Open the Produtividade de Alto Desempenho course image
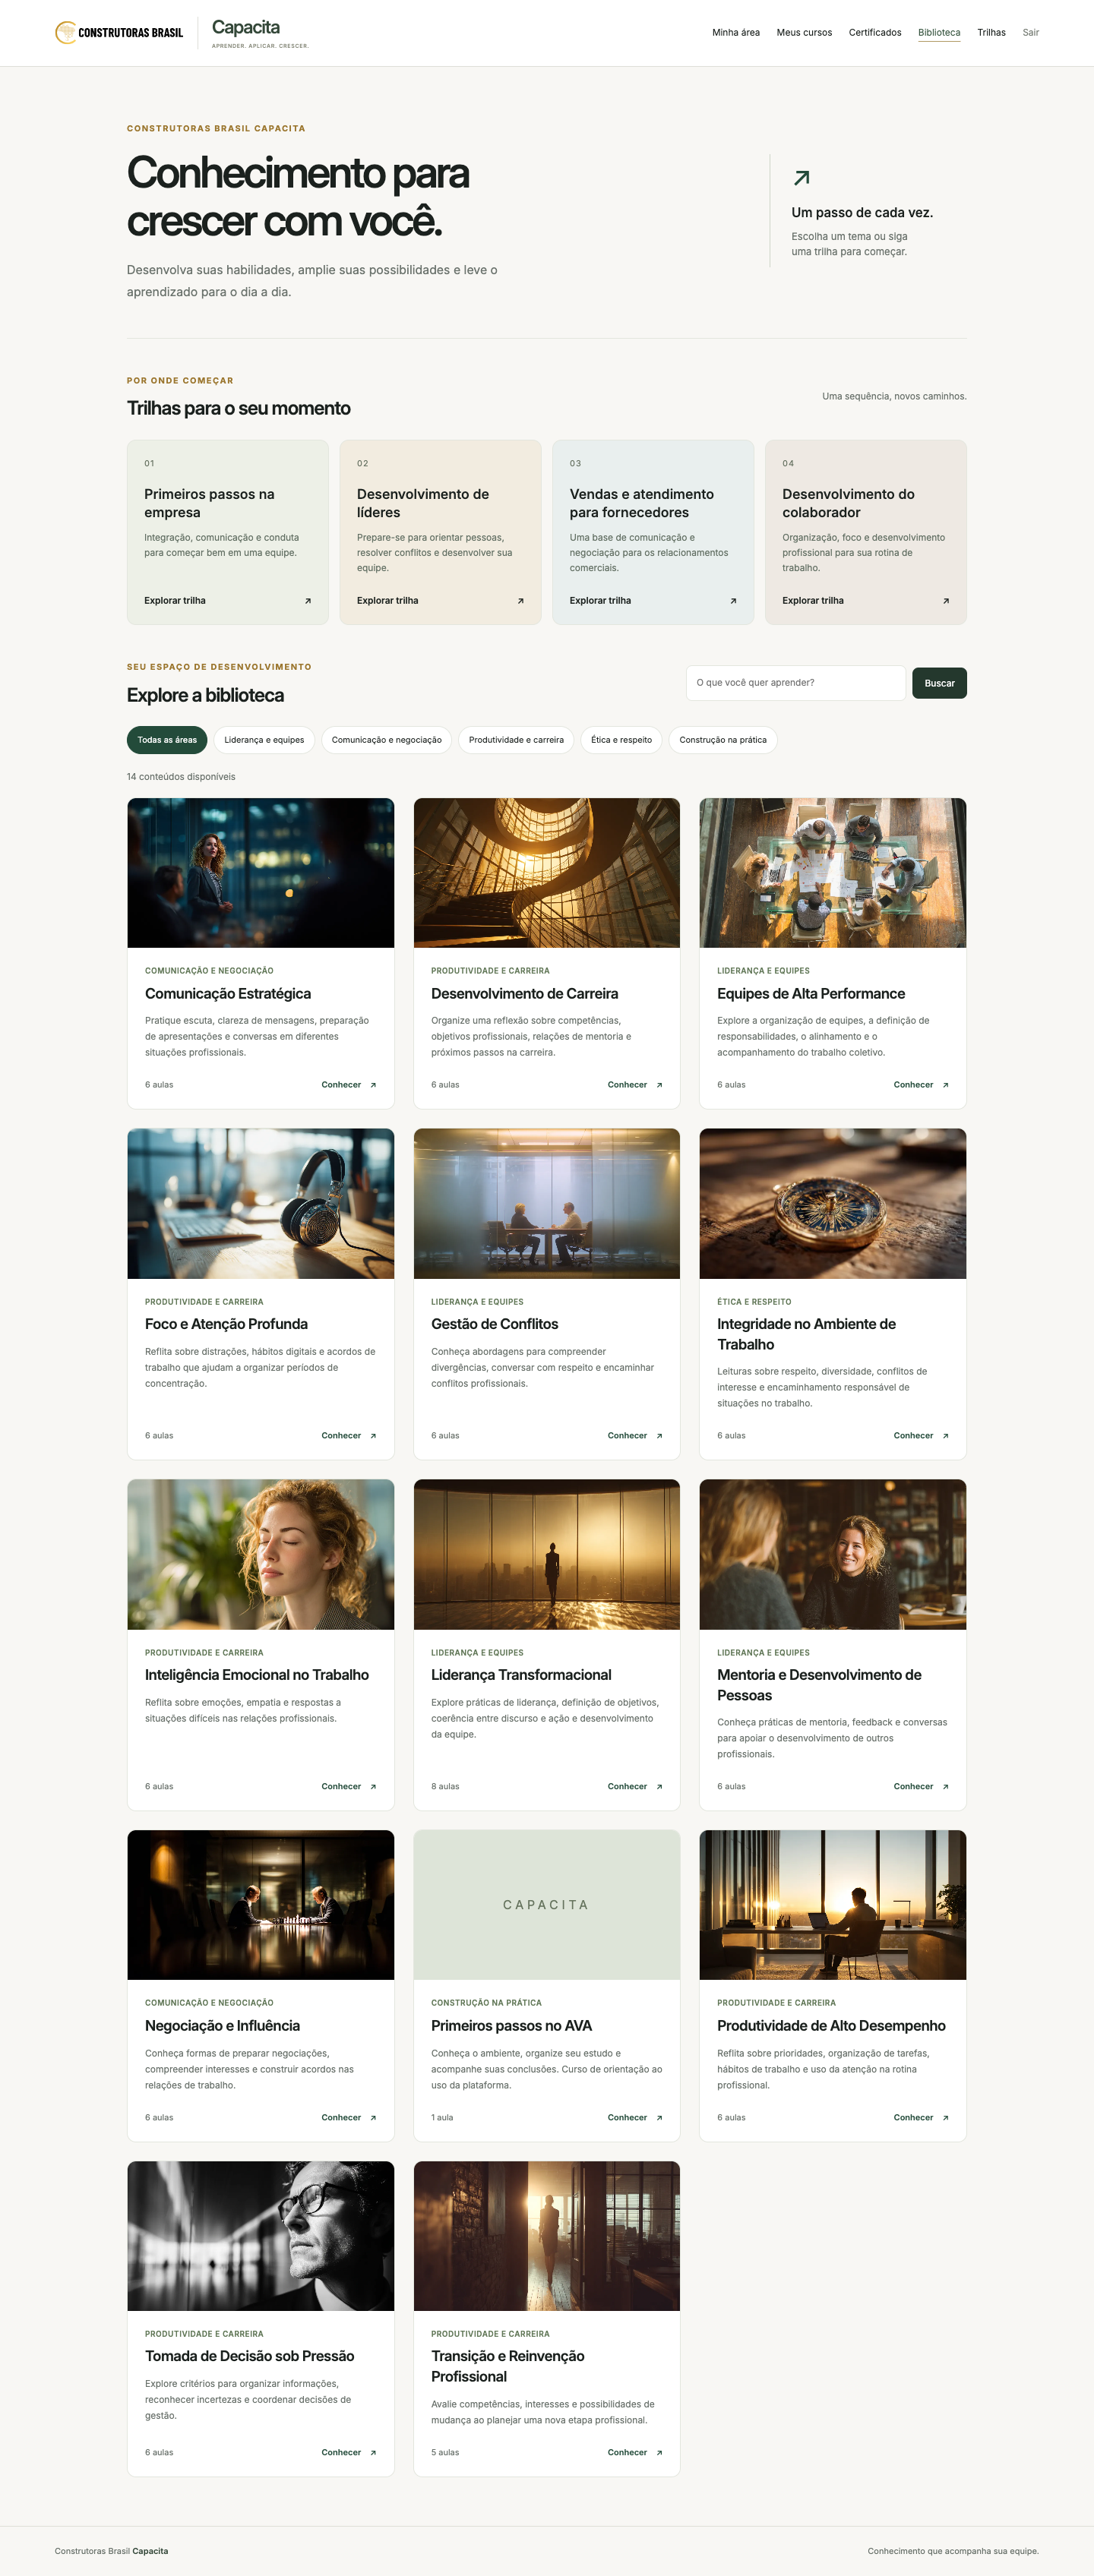 [x=833, y=1905]
